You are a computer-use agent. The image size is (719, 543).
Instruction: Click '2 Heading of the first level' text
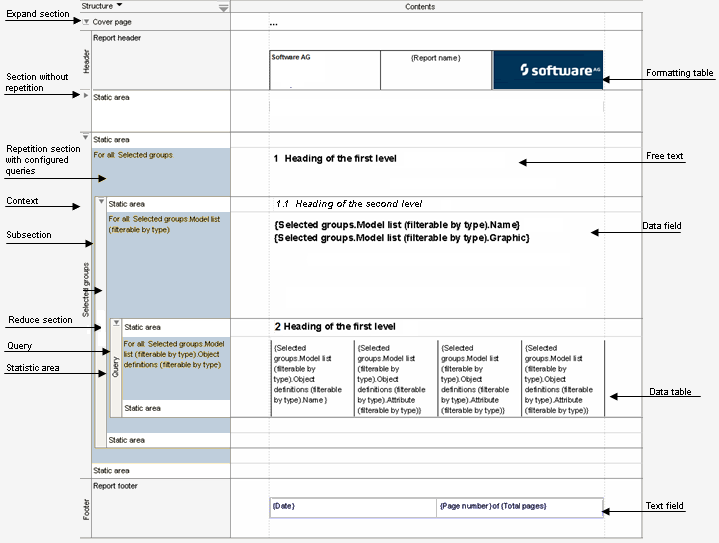click(335, 327)
